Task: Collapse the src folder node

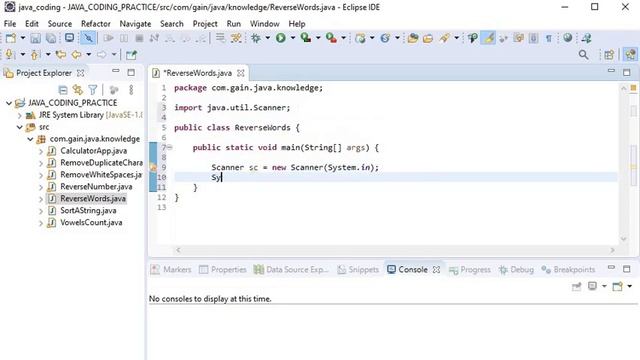Action: pyautogui.click(x=20, y=127)
